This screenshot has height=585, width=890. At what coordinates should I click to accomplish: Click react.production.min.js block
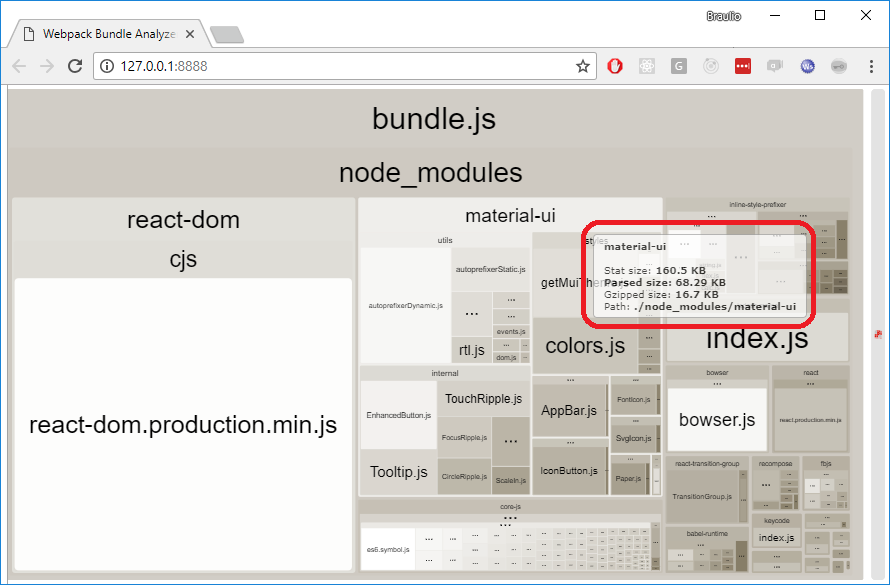tap(810, 420)
